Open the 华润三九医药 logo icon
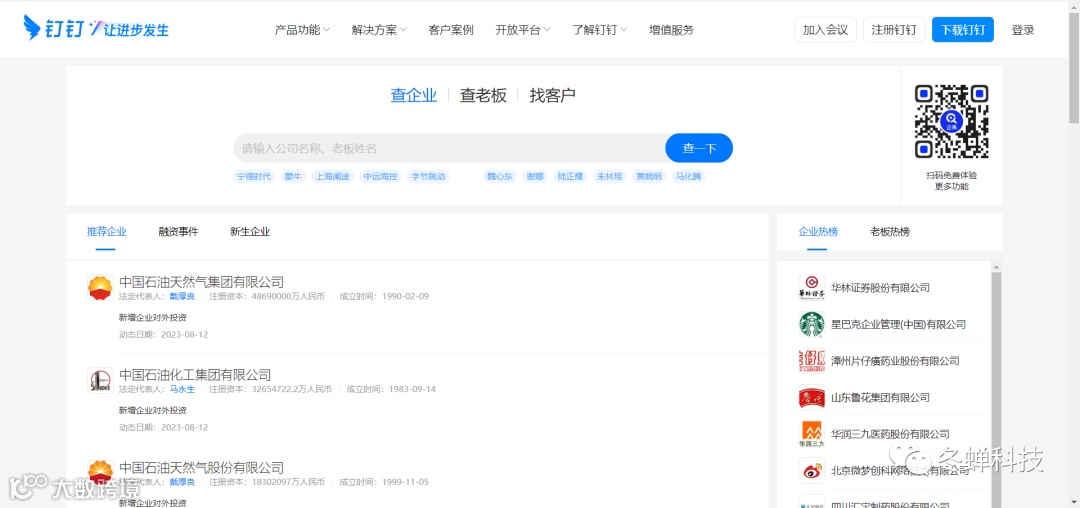Image resolution: width=1080 pixels, height=508 pixels. pyautogui.click(x=811, y=434)
